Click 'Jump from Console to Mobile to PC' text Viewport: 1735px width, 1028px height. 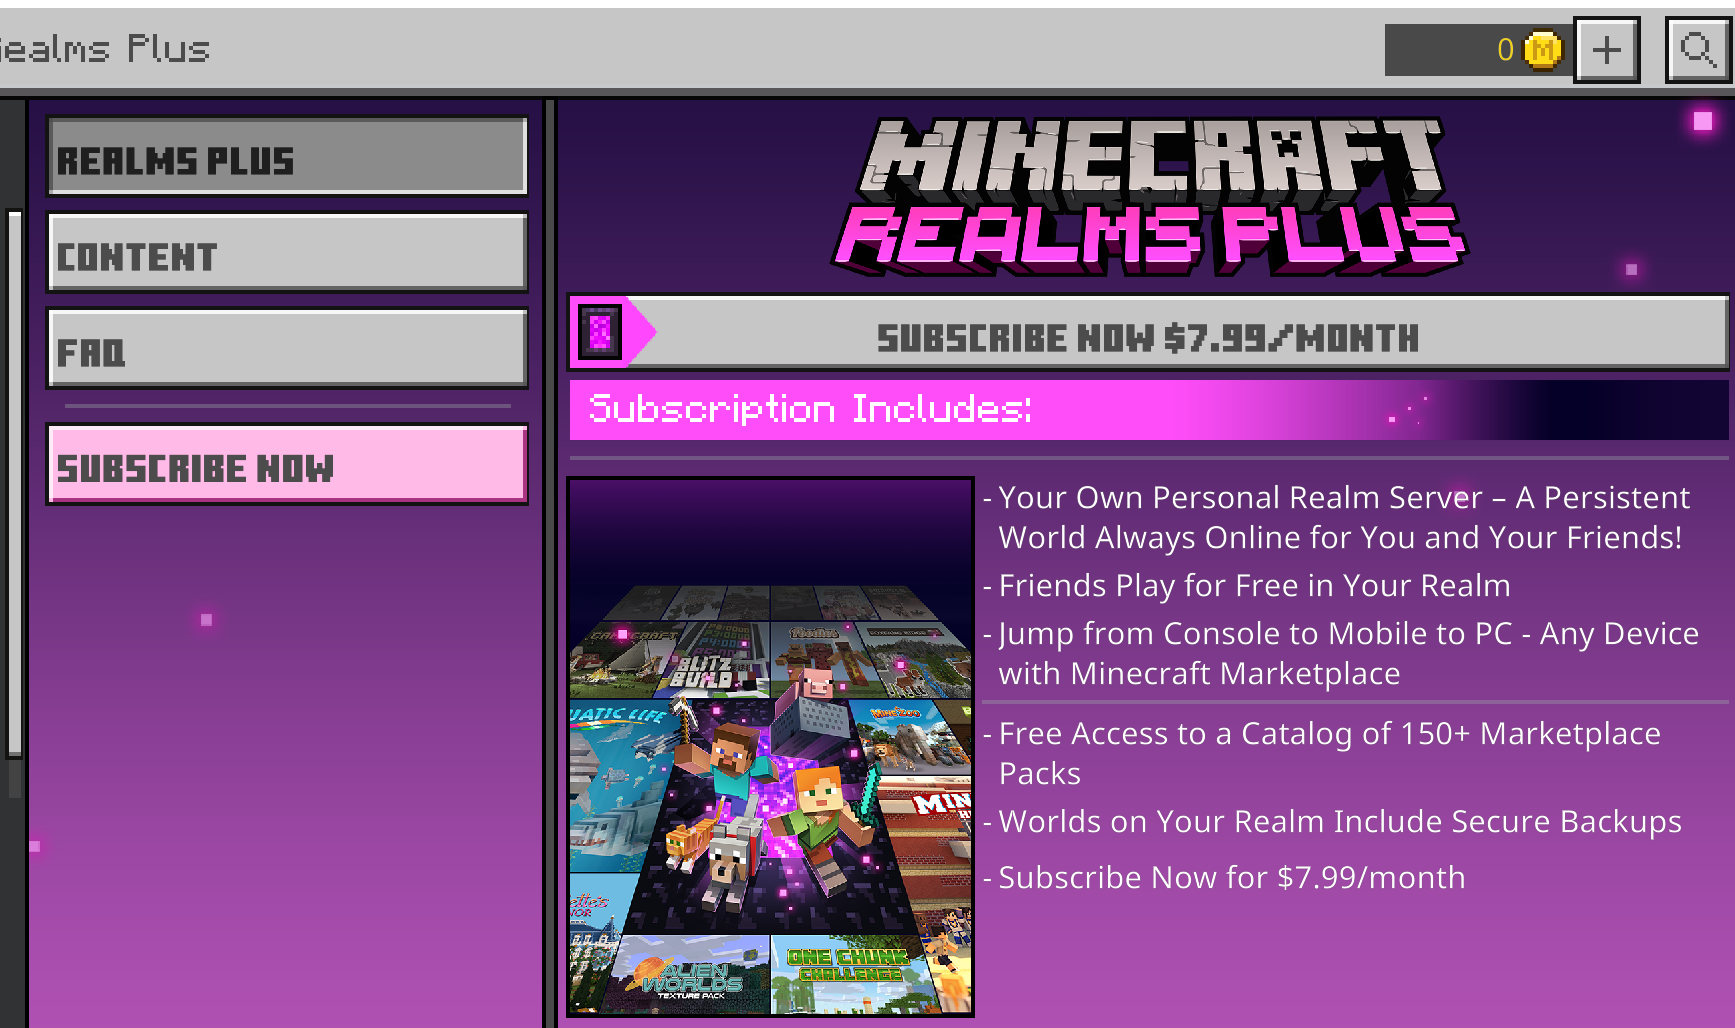(1255, 633)
